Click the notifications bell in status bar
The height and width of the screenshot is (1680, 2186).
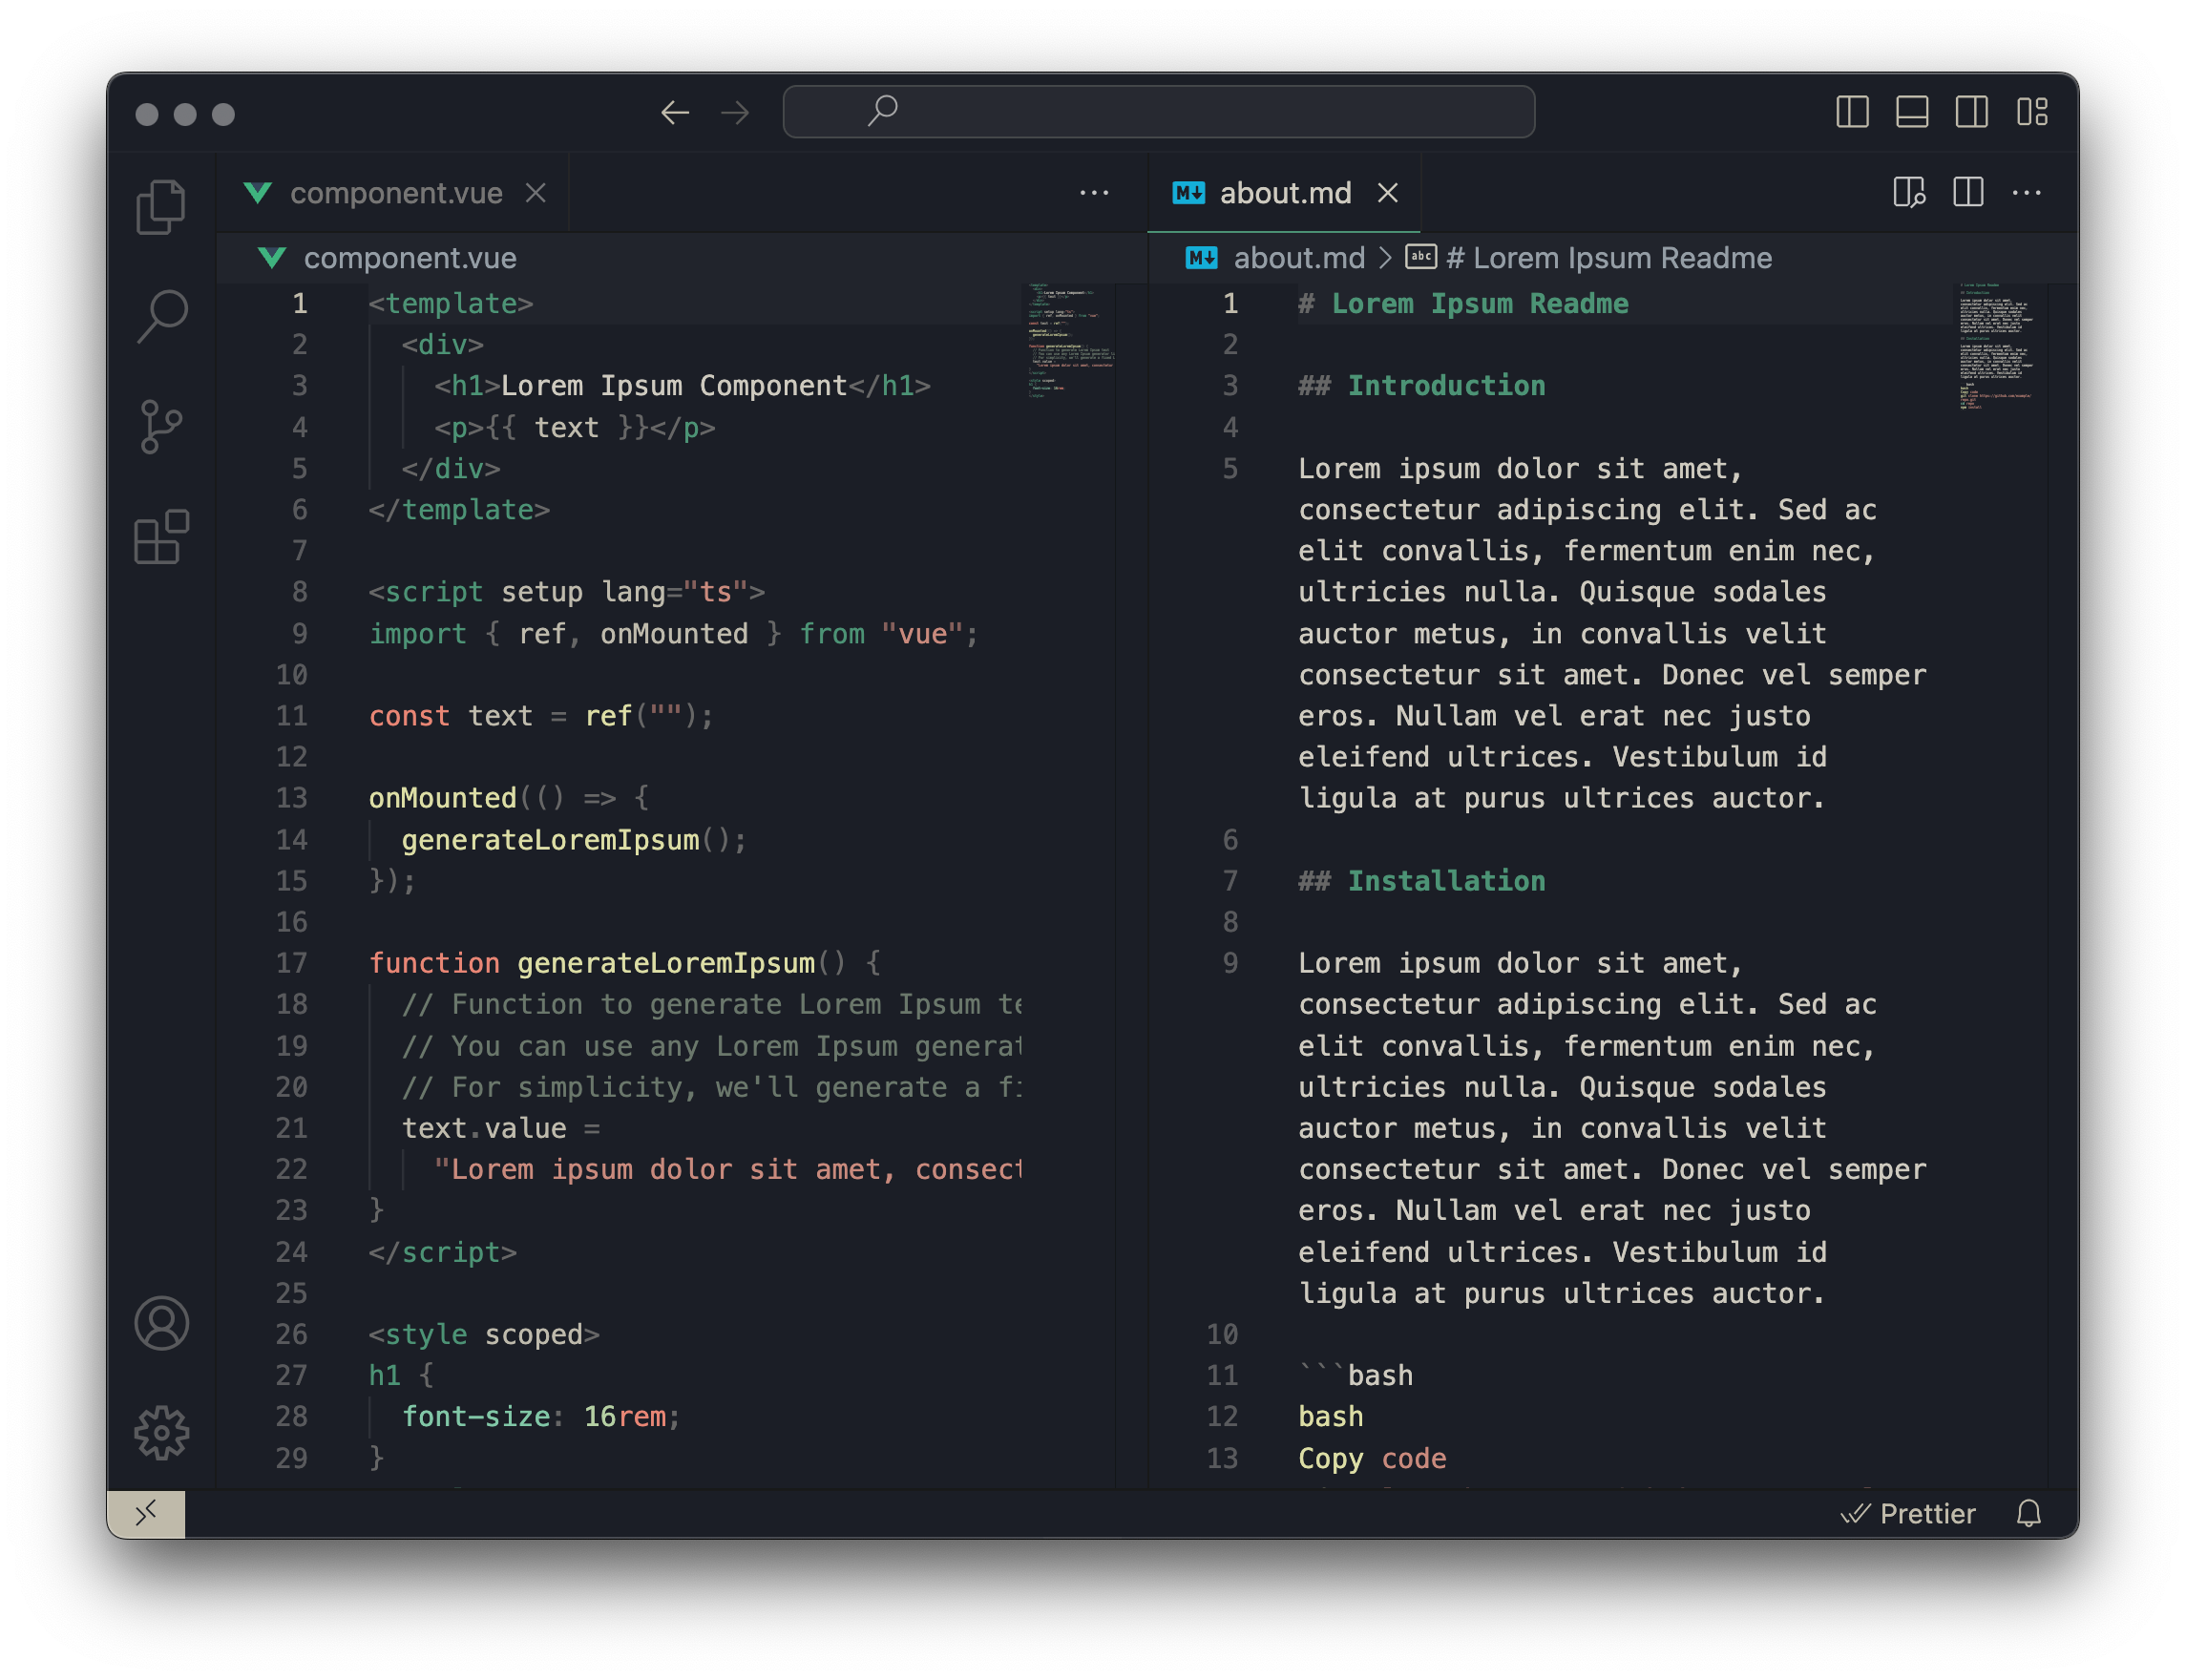click(x=2028, y=1513)
